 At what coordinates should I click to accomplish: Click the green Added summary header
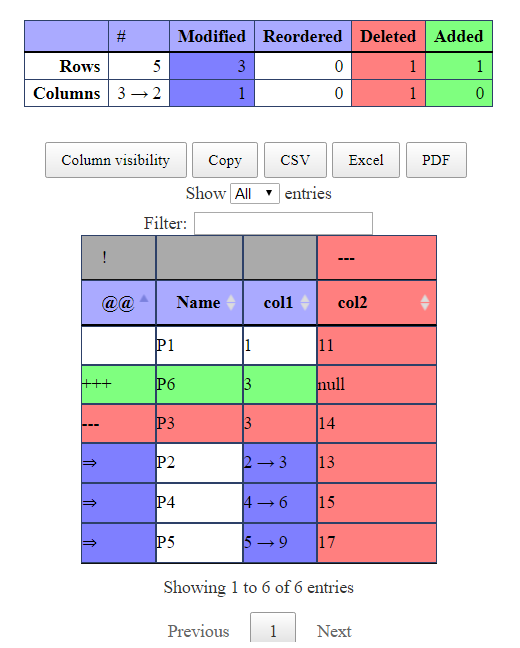coord(459,36)
